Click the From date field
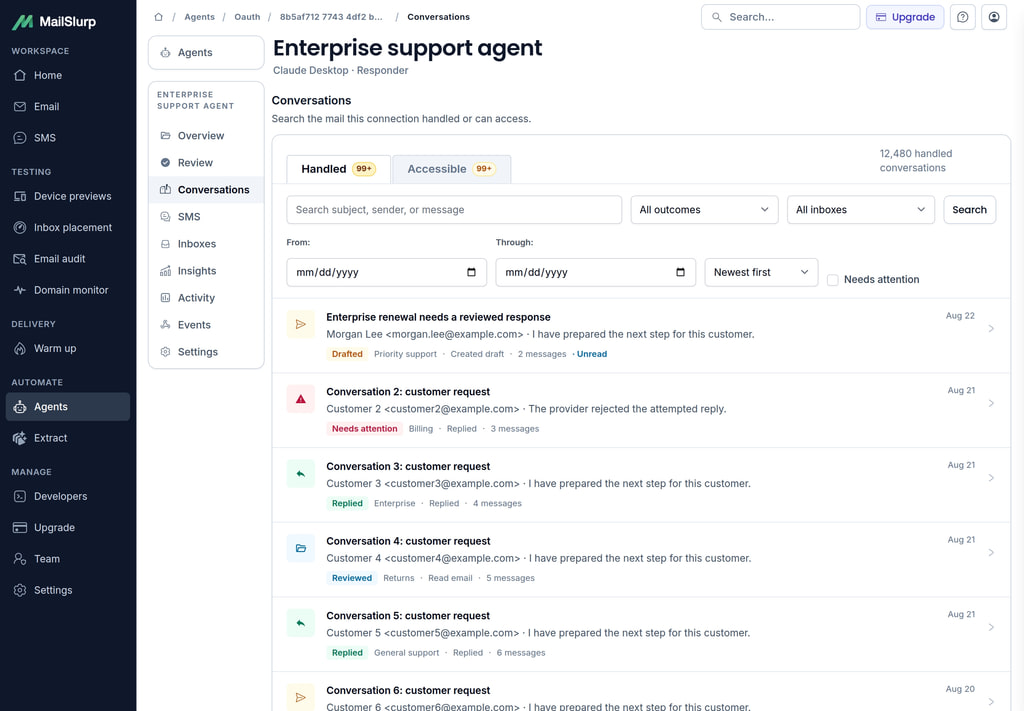The image size is (1024, 711). [387, 272]
